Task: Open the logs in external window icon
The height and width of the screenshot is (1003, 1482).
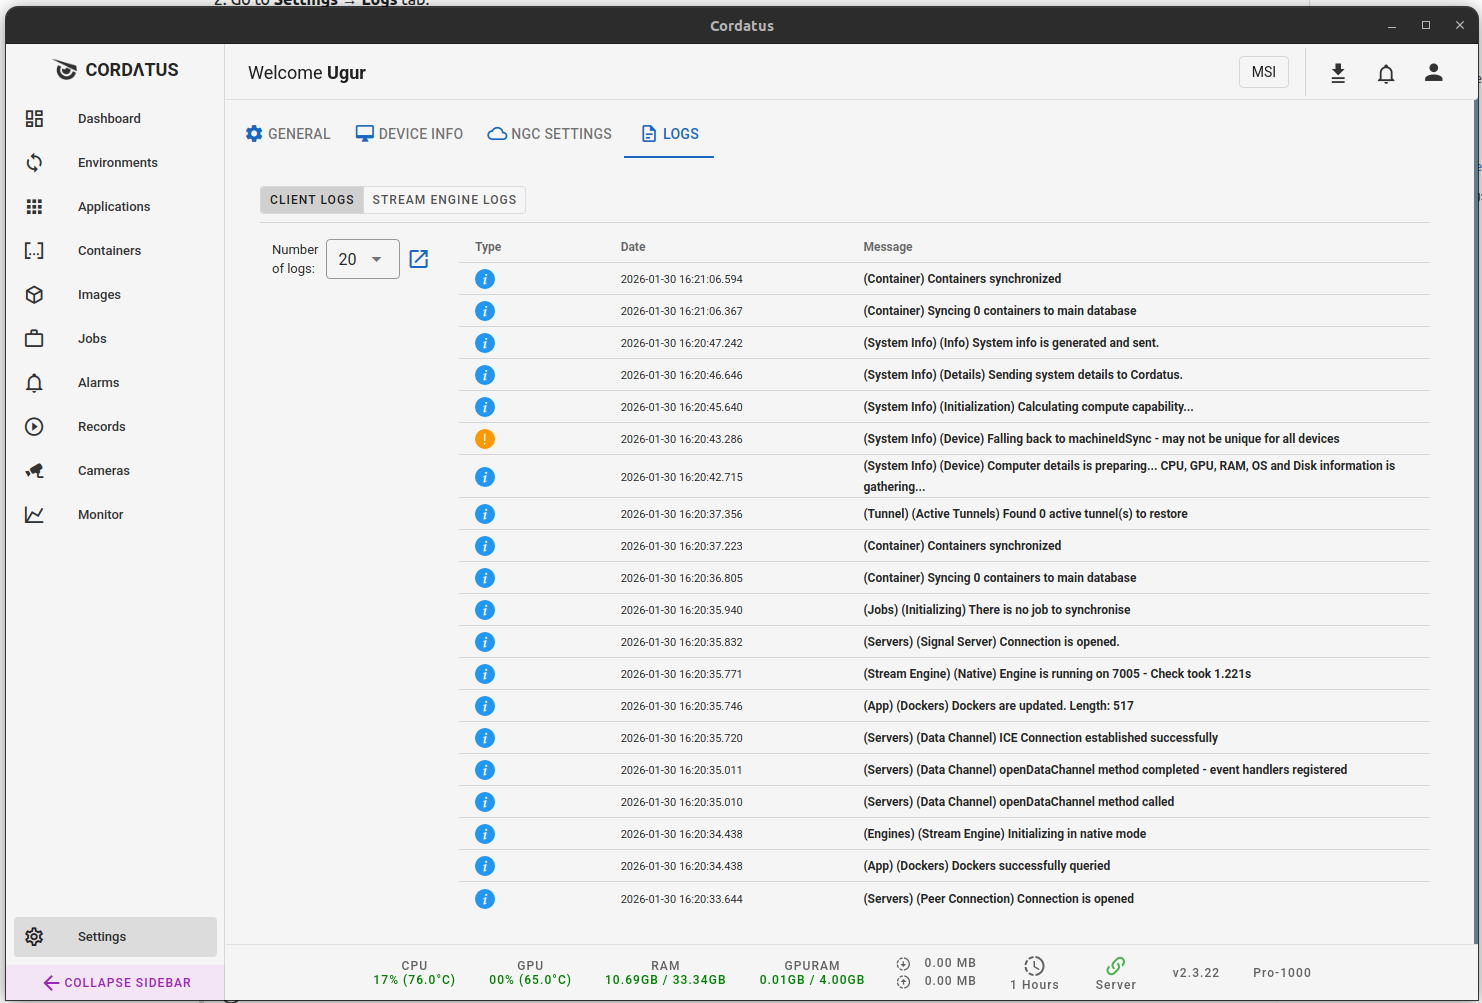Action: click(x=418, y=258)
